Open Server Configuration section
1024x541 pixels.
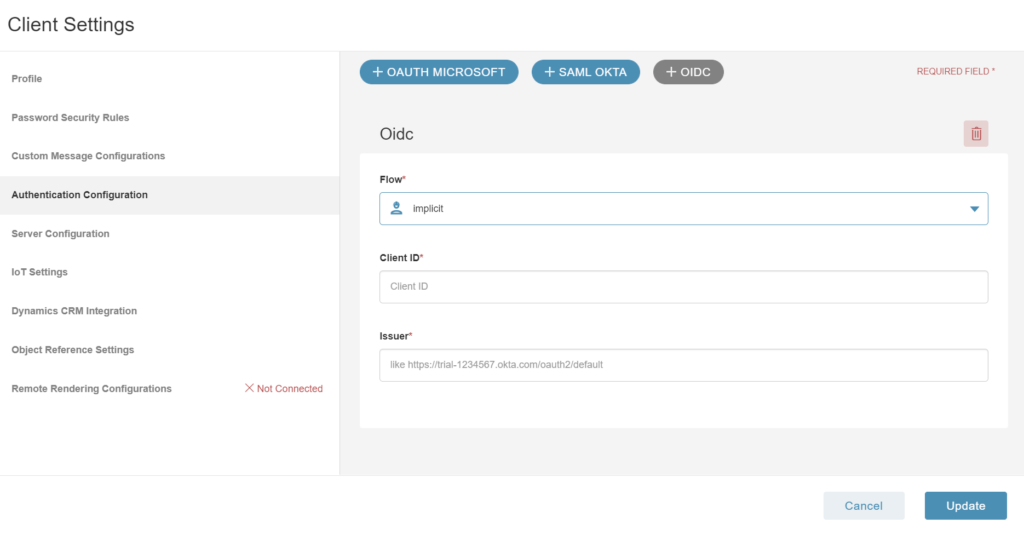click(60, 233)
